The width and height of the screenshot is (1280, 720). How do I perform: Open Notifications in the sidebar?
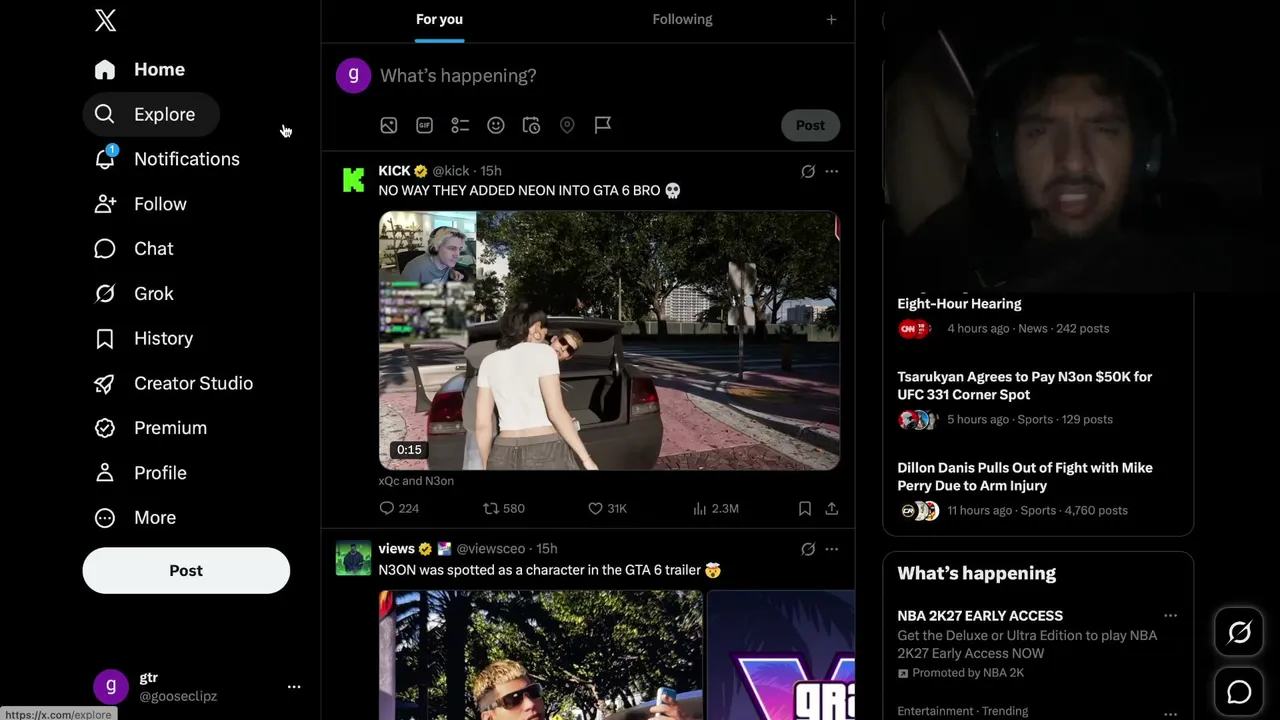pyautogui.click(x=167, y=159)
